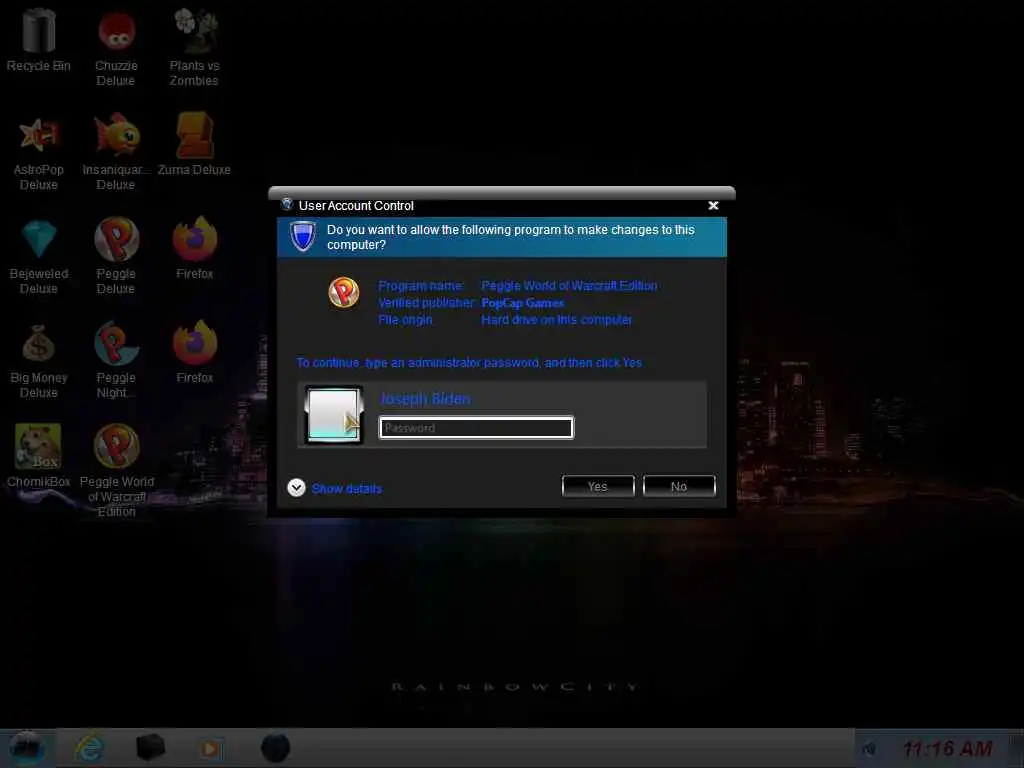Select the Chuzzle Deluxe desktop icon
The width and height of the screenshot is (1024, 768).
click(x=116, y=47)
